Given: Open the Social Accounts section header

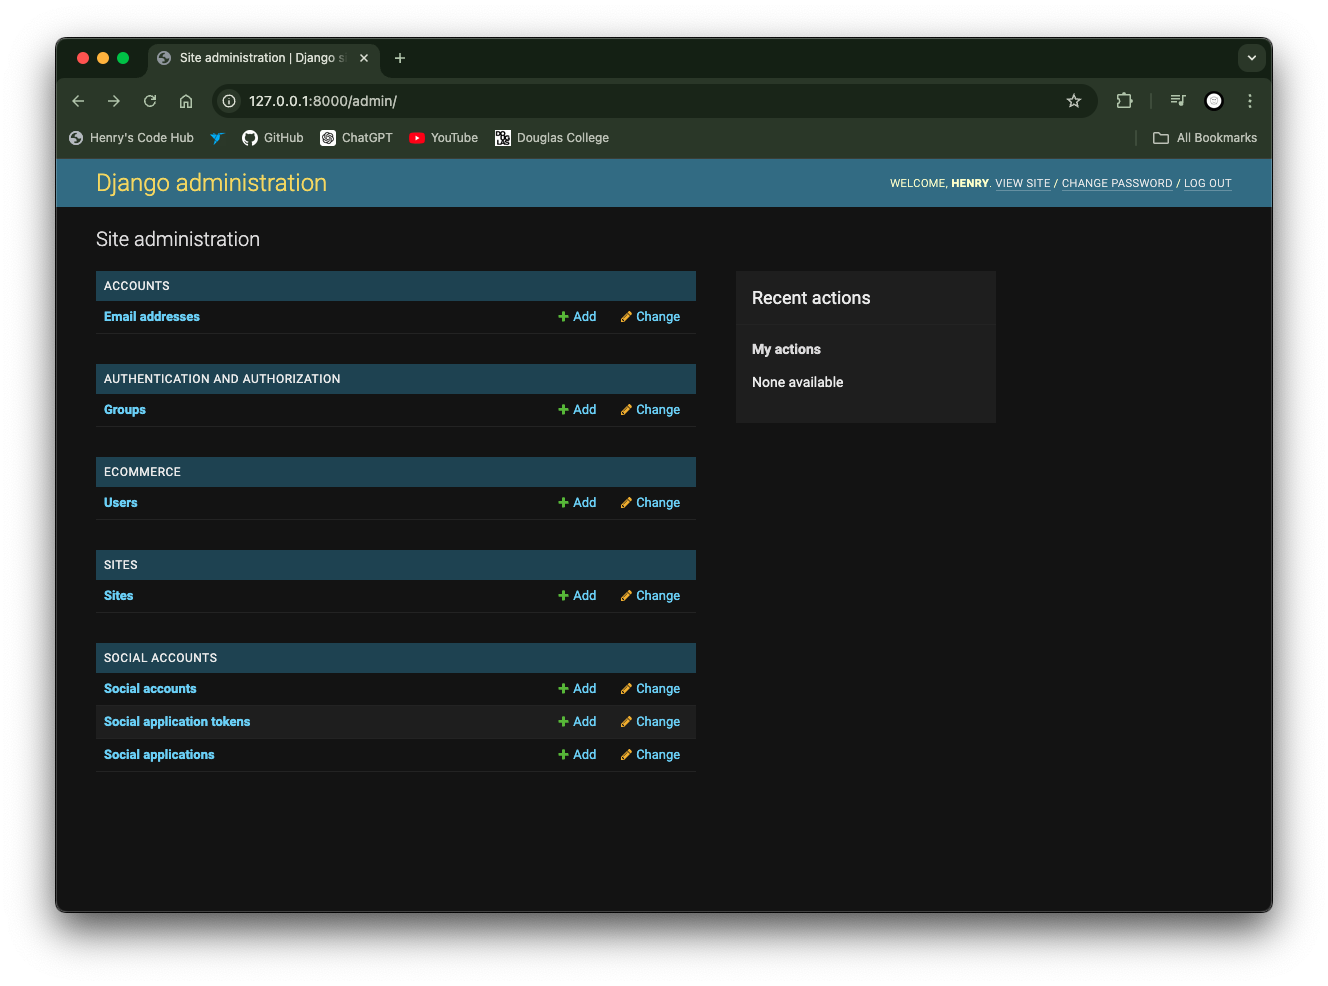Looking at the screenshot, I should [160, 658].
